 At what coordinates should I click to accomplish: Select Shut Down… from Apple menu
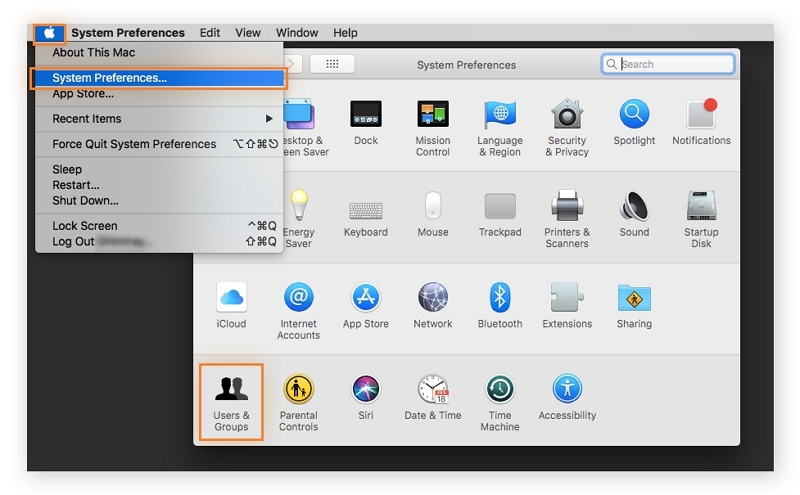(x=159, y=201)
